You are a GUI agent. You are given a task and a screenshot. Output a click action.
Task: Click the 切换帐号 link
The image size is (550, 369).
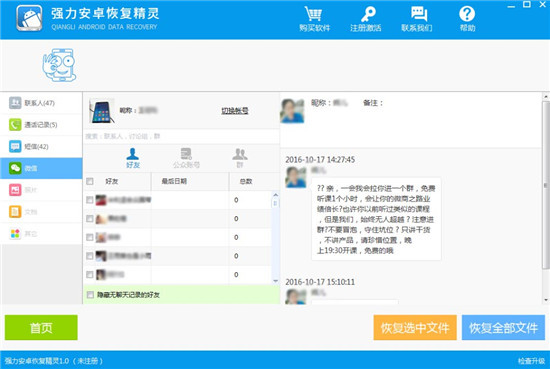pyautogui.click(x=235, y=111)
